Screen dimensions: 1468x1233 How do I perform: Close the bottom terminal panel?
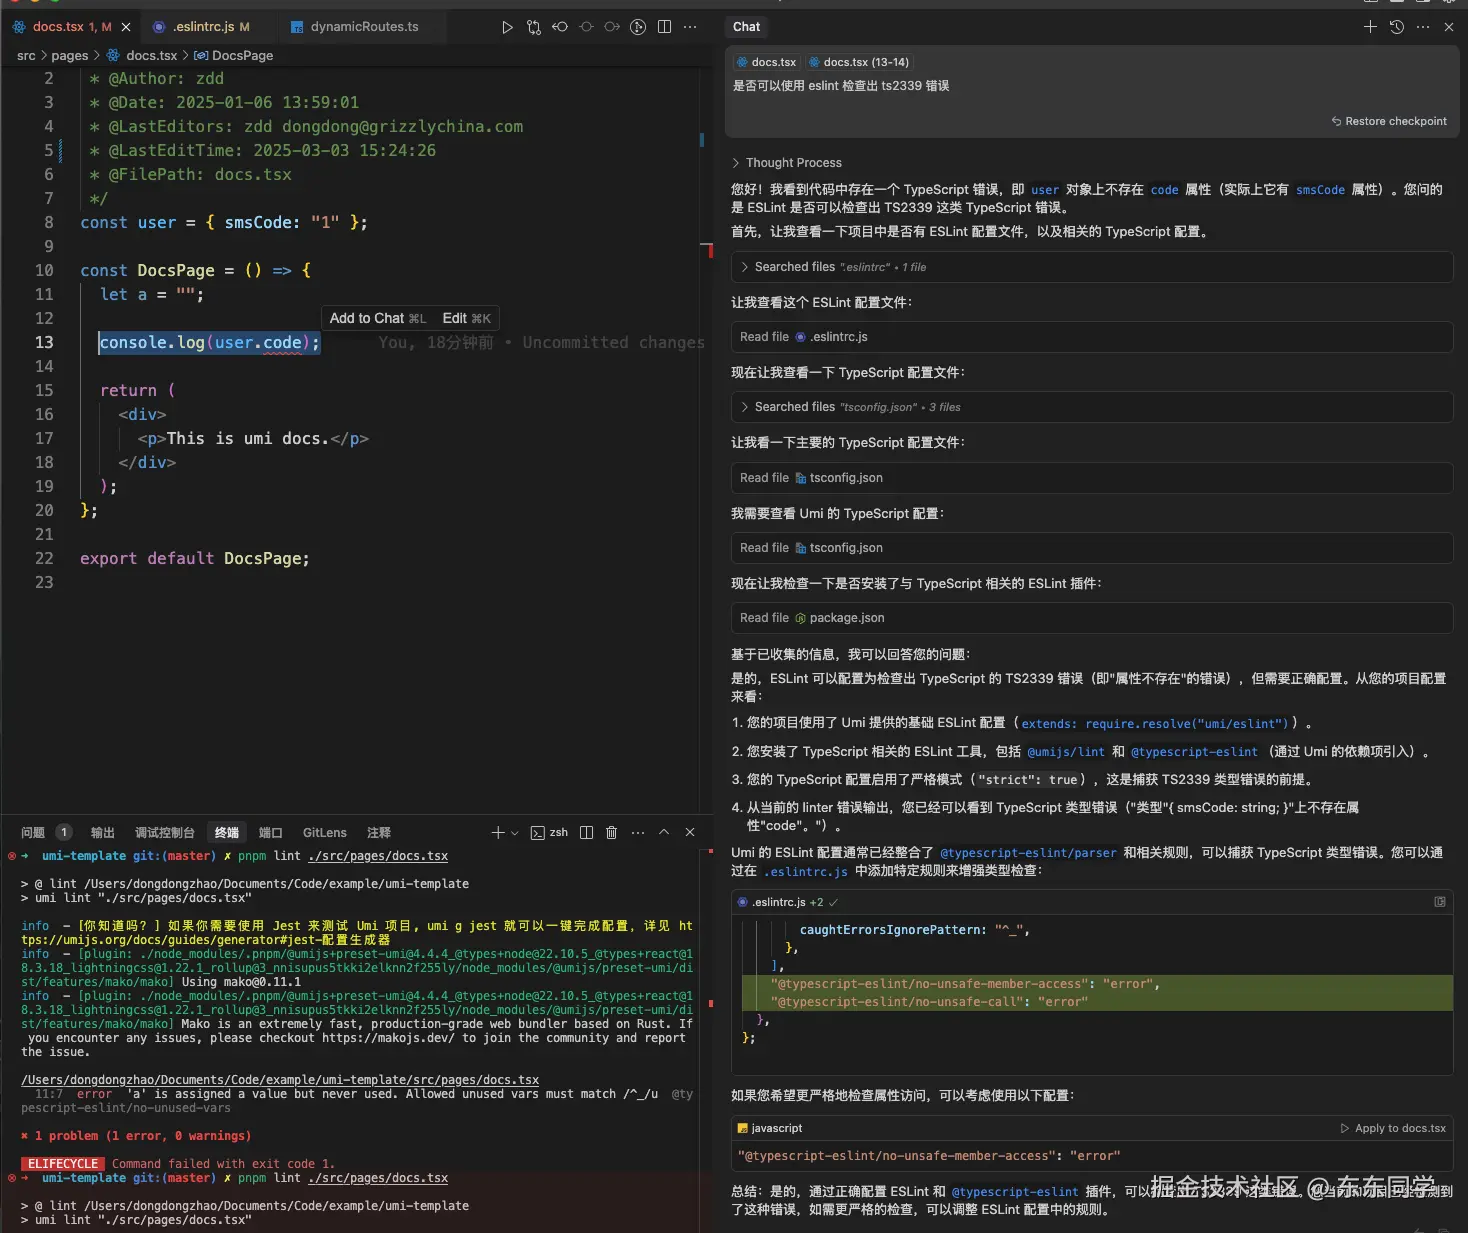pyautogui.click(x=690, y=832)
